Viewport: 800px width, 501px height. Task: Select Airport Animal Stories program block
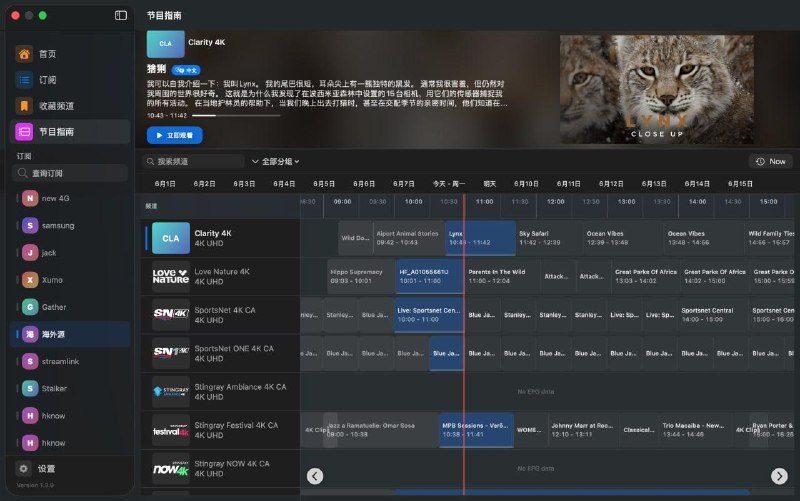409,238
